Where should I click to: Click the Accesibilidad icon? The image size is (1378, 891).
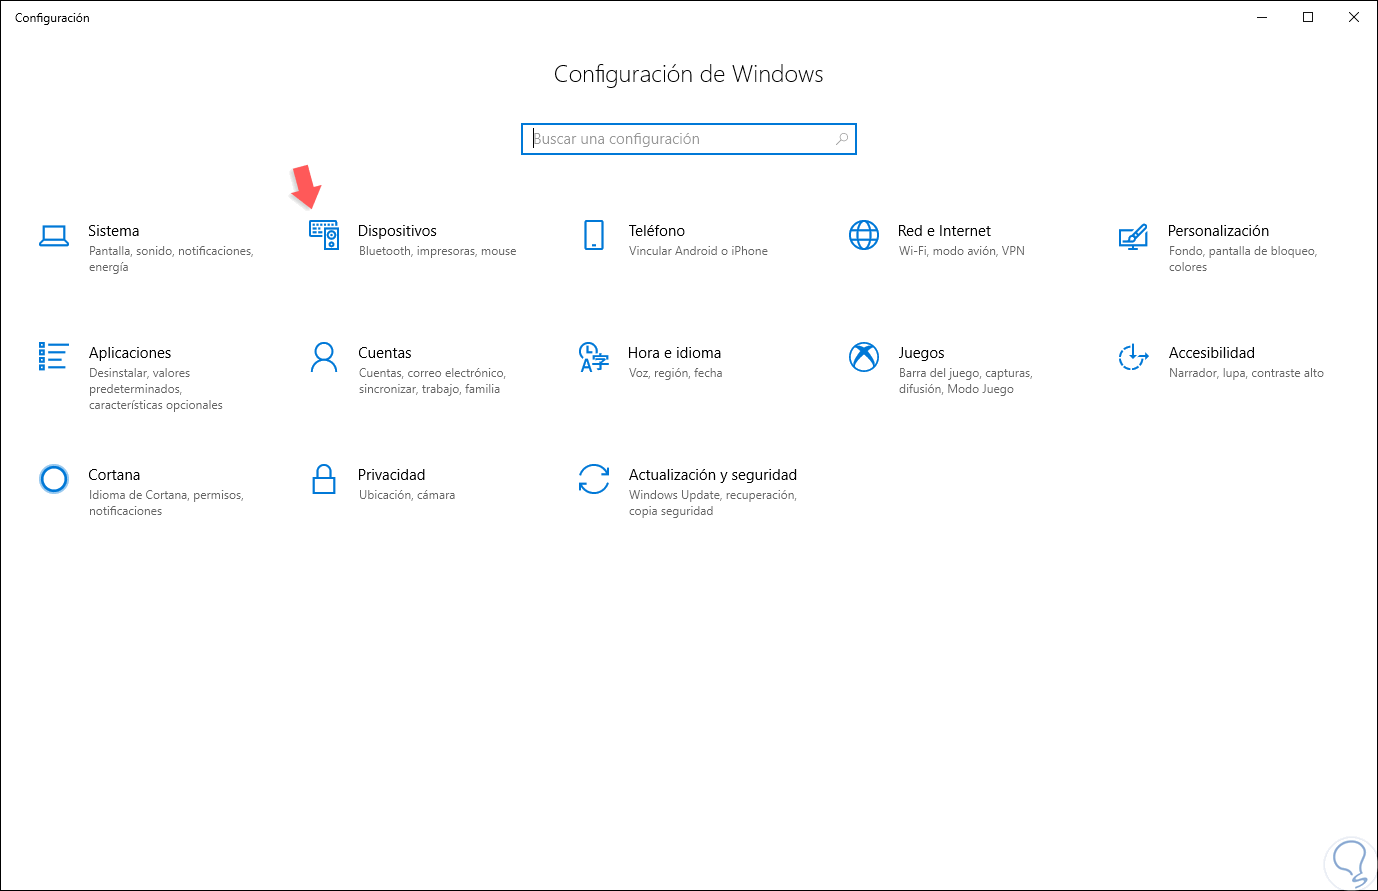pos(1133,357)
